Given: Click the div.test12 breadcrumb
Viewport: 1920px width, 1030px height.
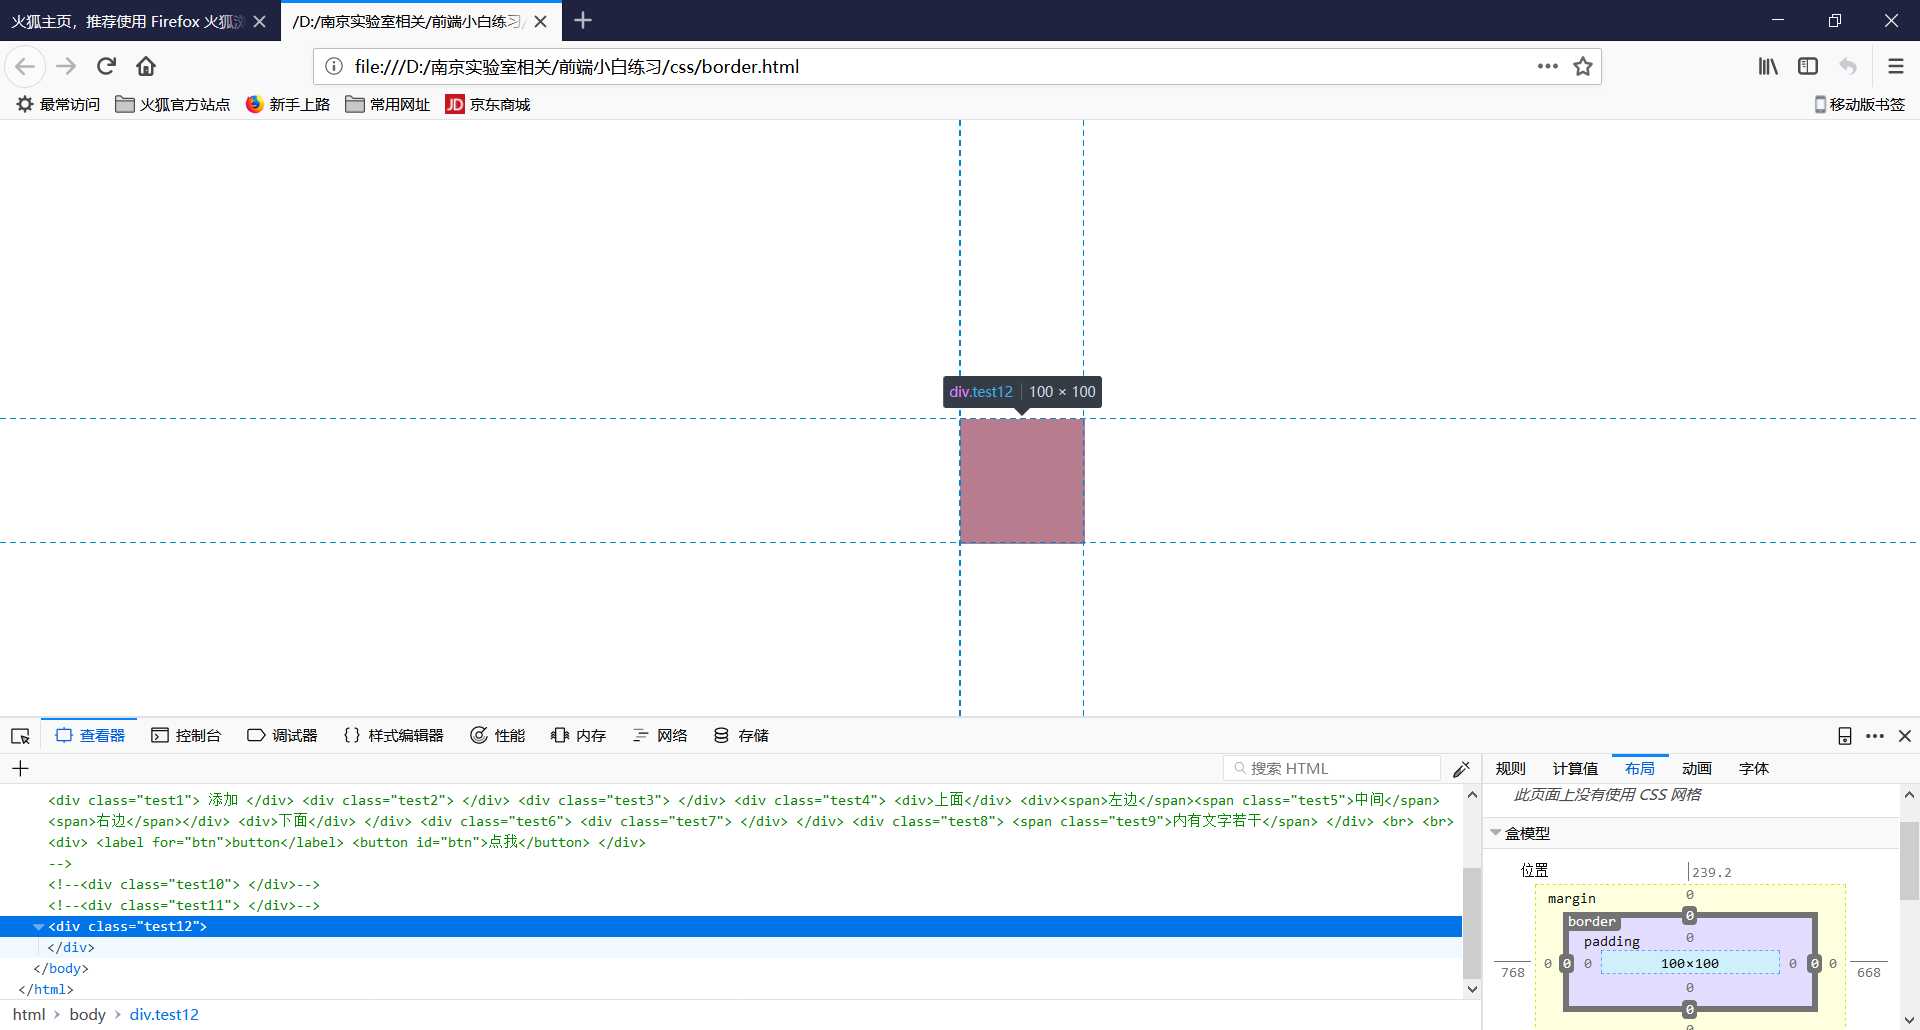Looking at the screenshot, I should [x=164, y=1014].
